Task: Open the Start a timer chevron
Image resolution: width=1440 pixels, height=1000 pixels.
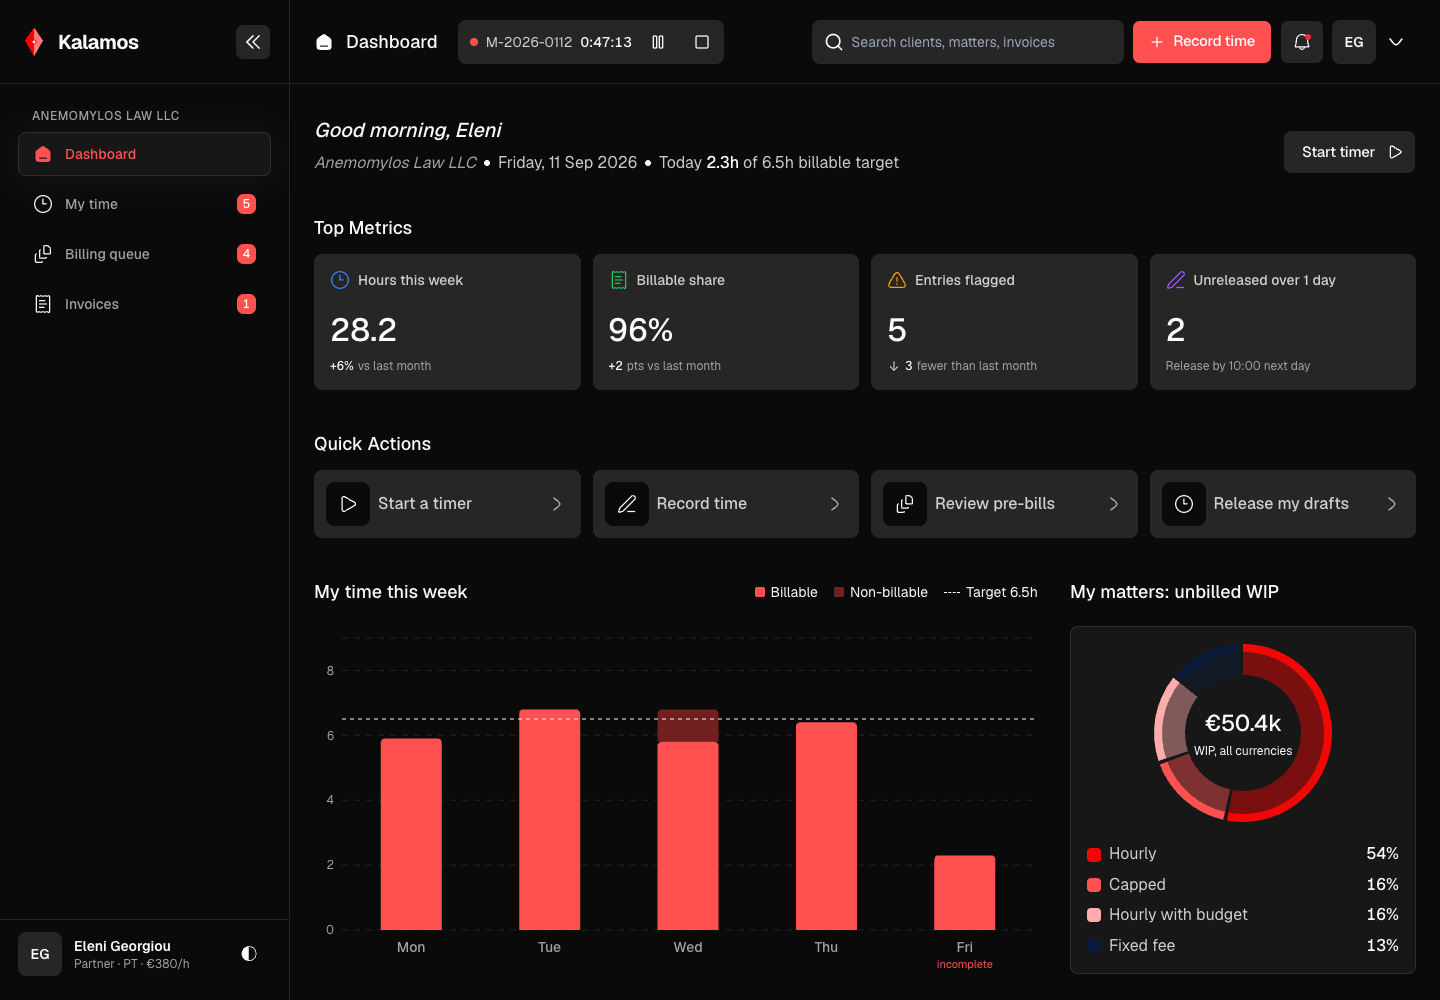Action: tap(557, 504)
